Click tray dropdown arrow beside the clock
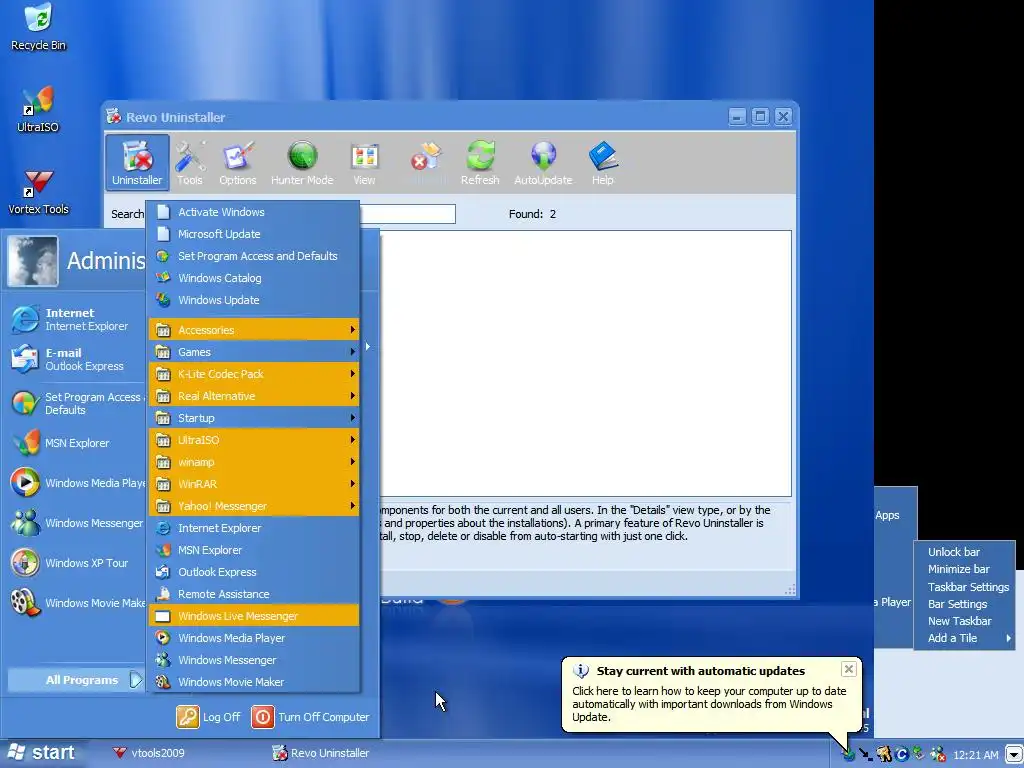Screen dimensions: 1024x768 1014,754
